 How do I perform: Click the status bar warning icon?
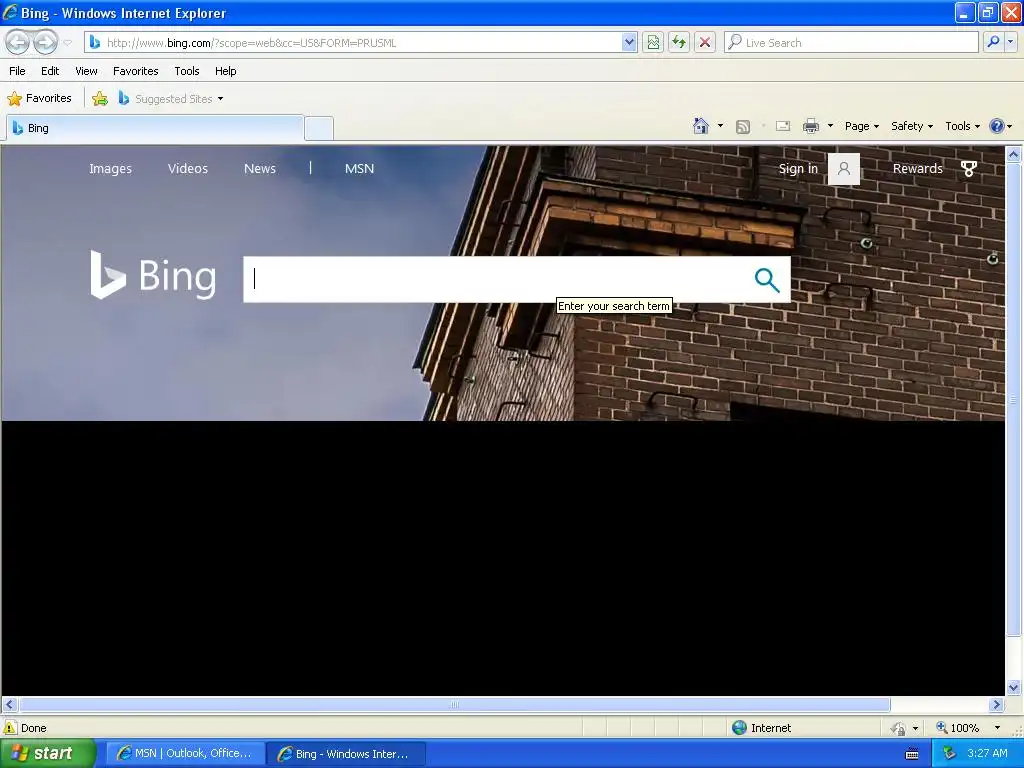coord(10,728)
